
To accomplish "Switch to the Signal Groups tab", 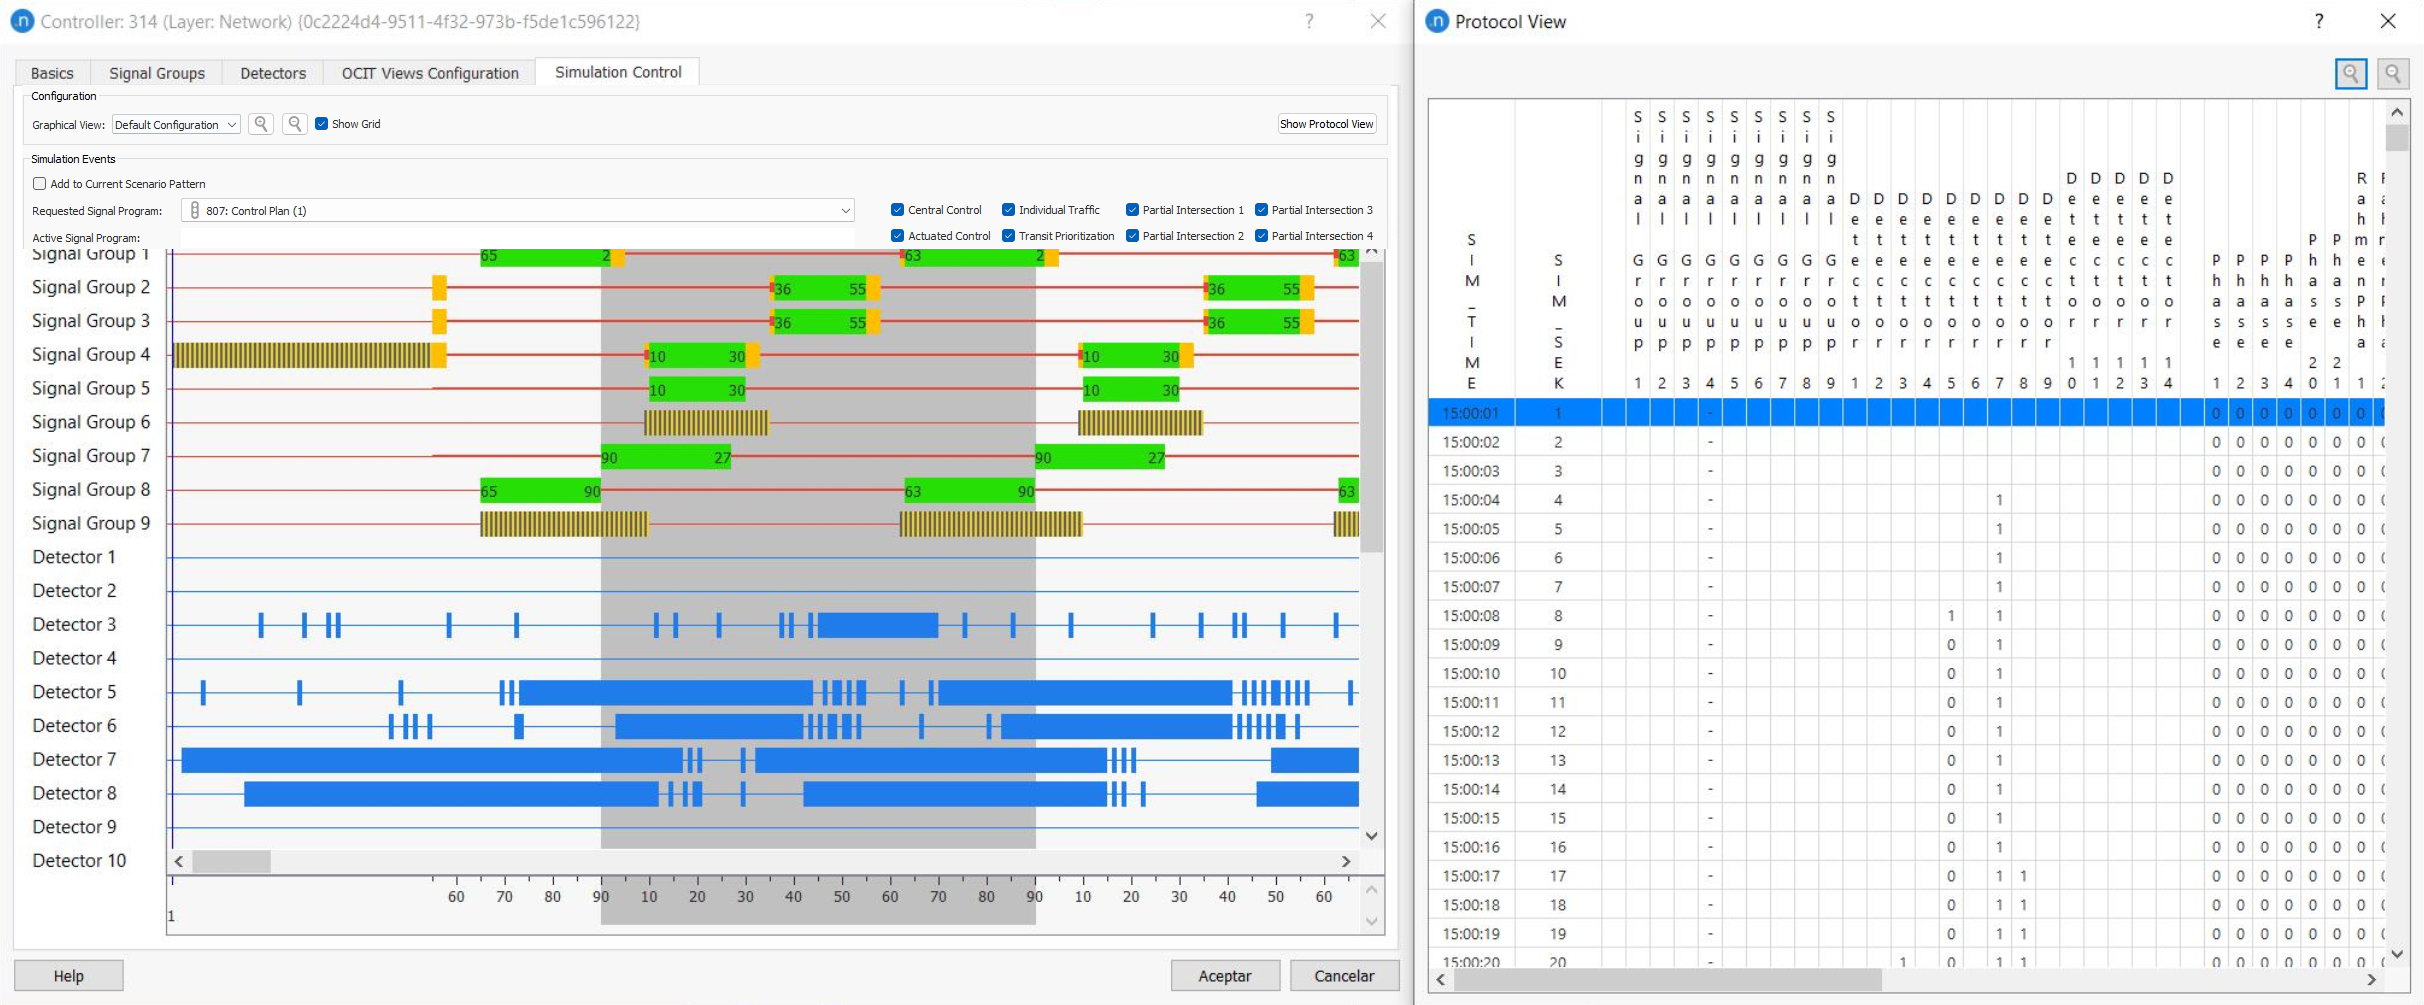I will 157,73.
